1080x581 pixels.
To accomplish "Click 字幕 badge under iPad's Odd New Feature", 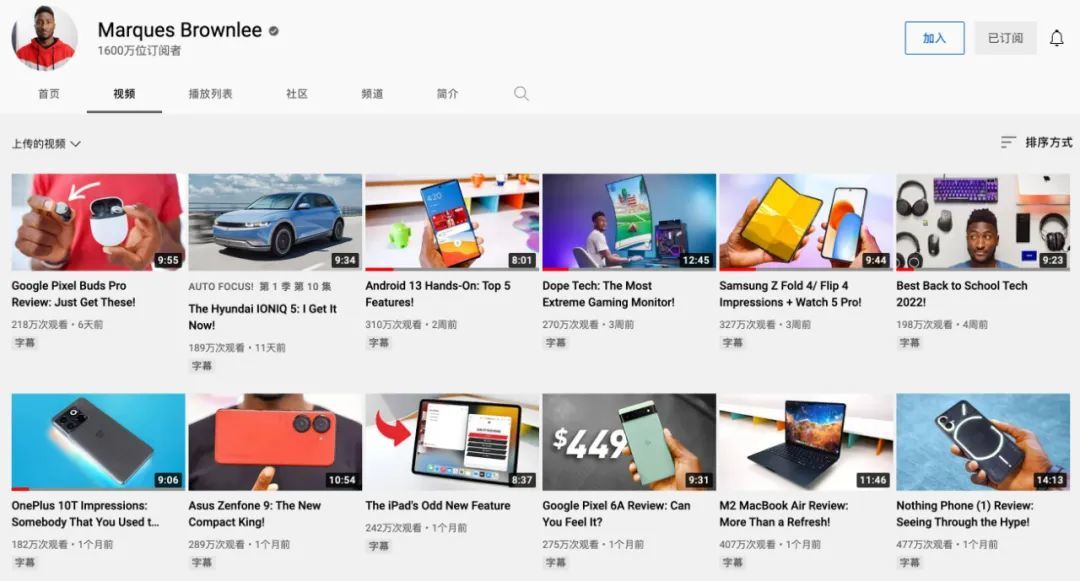I will click(379, 546).
